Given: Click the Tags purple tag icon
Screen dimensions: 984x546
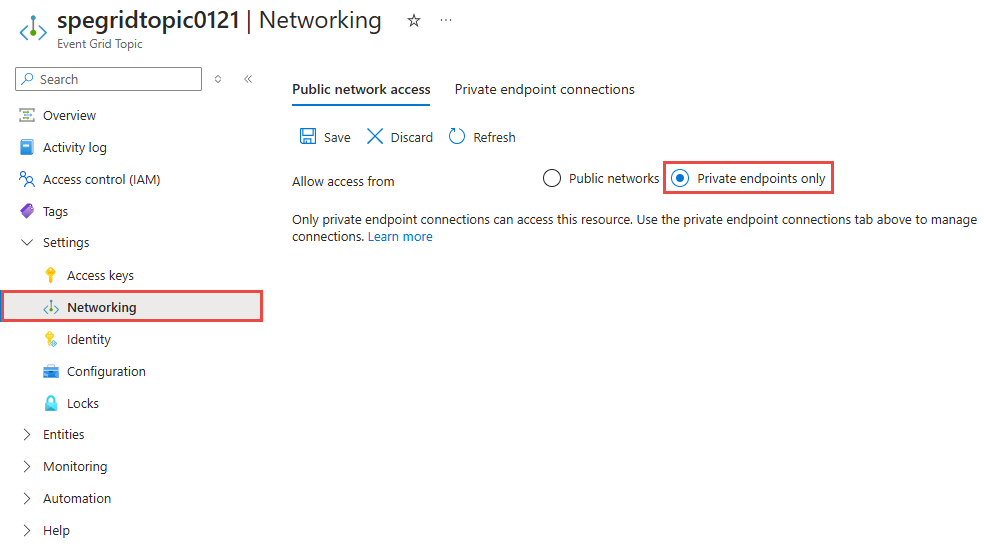Looking at the screenshot, I should tap(27, 211).
